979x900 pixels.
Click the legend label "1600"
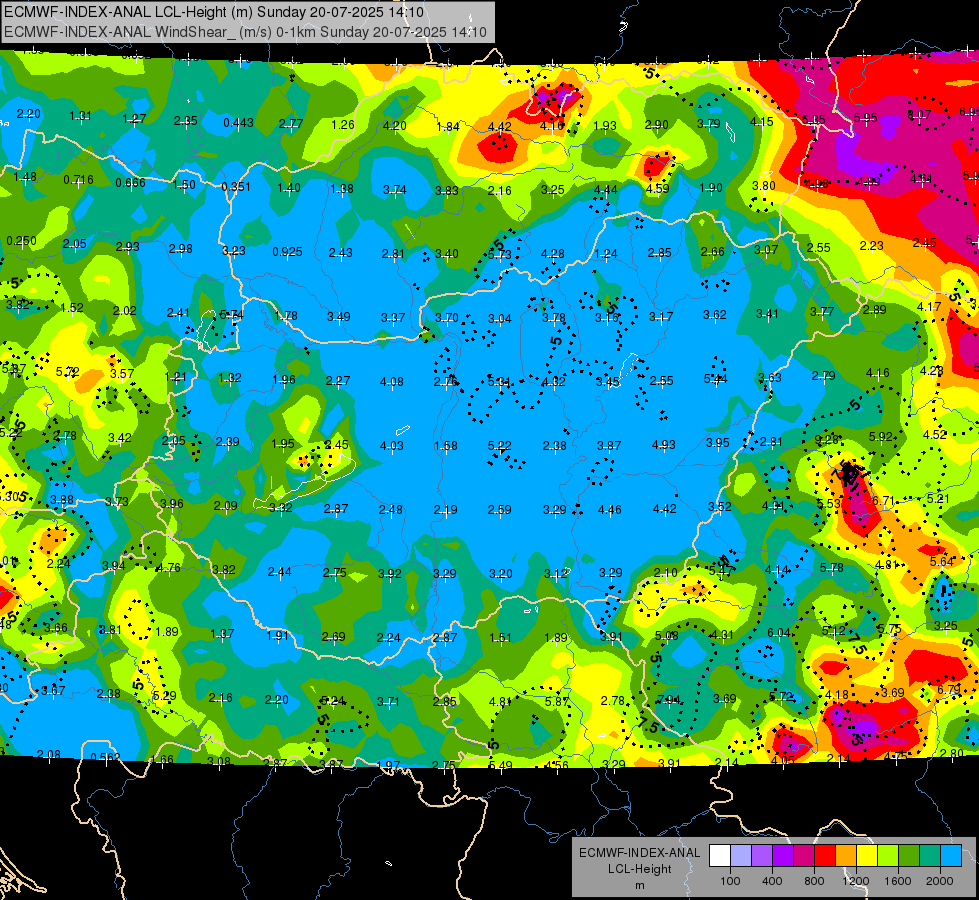(898, 881)
